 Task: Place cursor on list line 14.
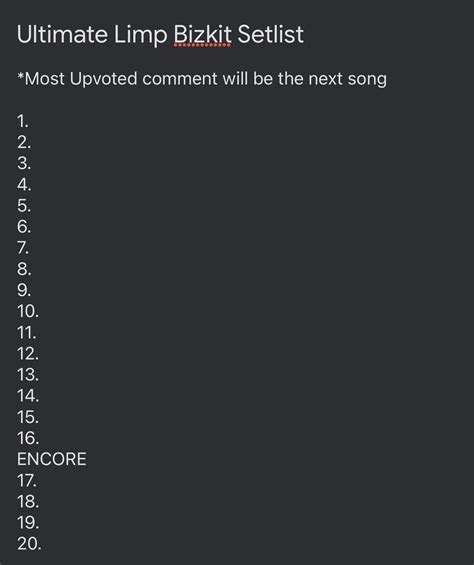click(28, 396)
